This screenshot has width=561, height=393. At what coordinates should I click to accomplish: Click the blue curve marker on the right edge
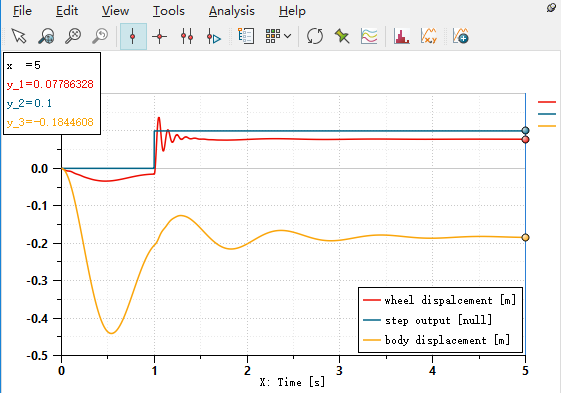[x=547, y=114]
